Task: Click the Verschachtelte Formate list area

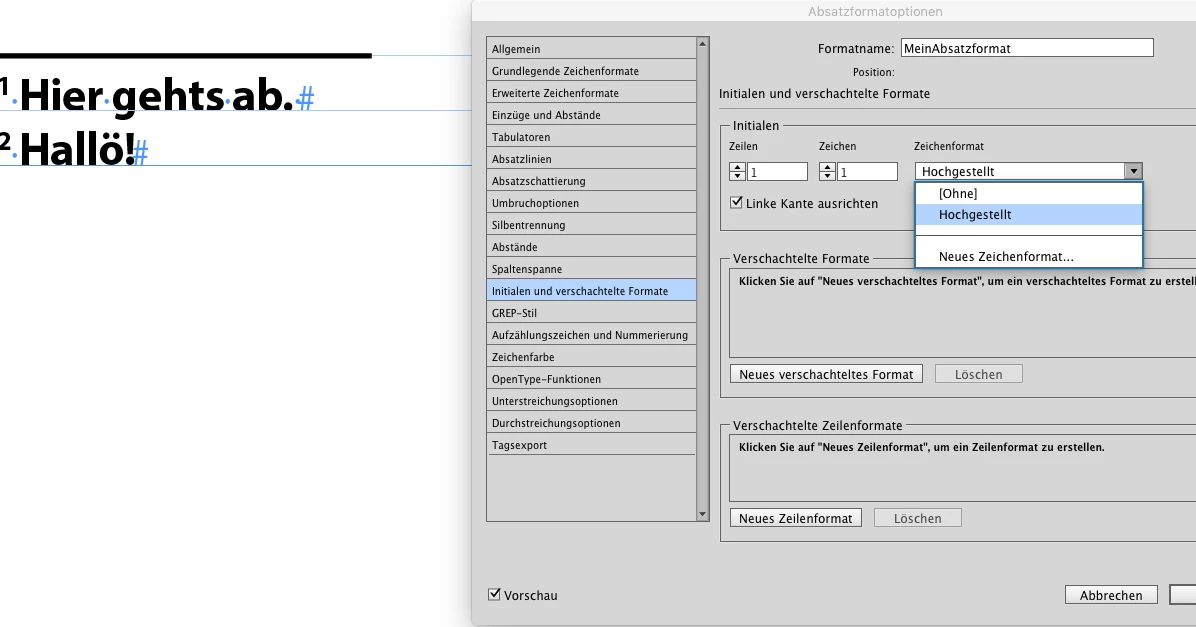Action: coord(963,313)
